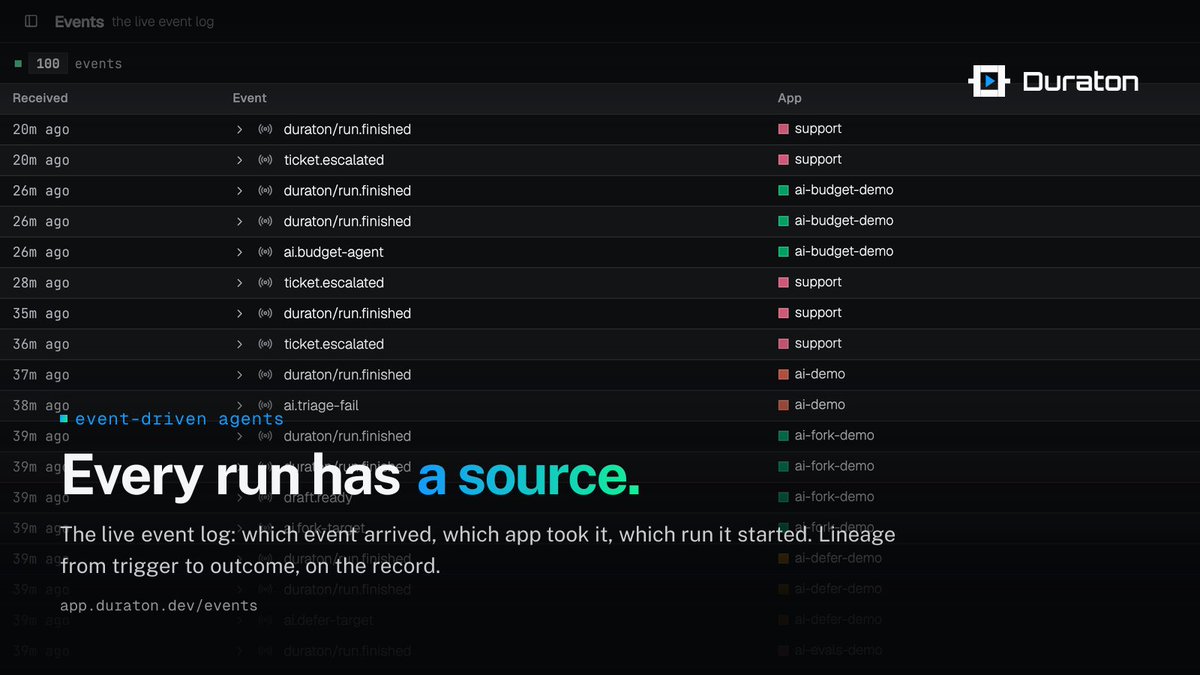Image resolution: width=1200 pixels, height=675 pixels.
Task: Open the ai.triage-fail event name
Action: click(321, 405)
